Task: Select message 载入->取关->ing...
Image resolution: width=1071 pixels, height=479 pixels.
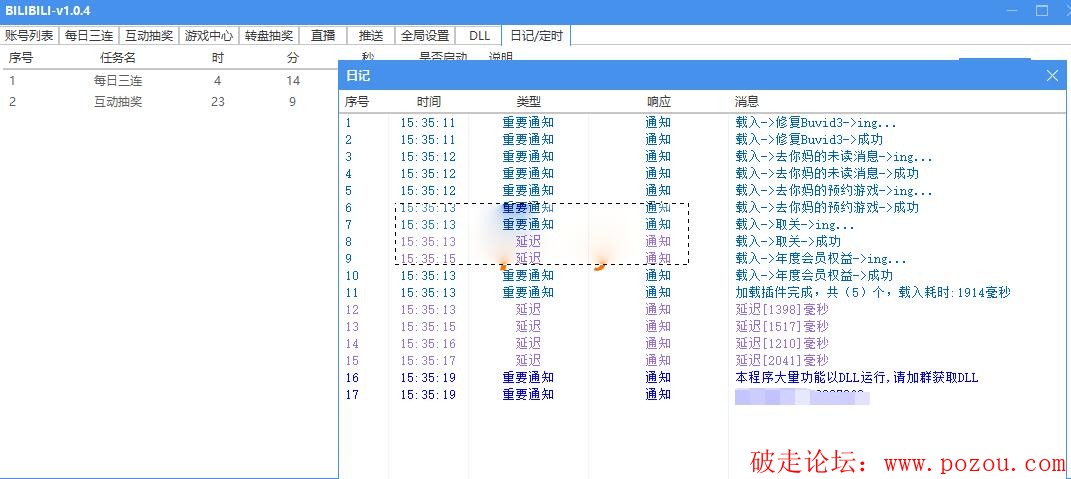Action: pos(795,225)
